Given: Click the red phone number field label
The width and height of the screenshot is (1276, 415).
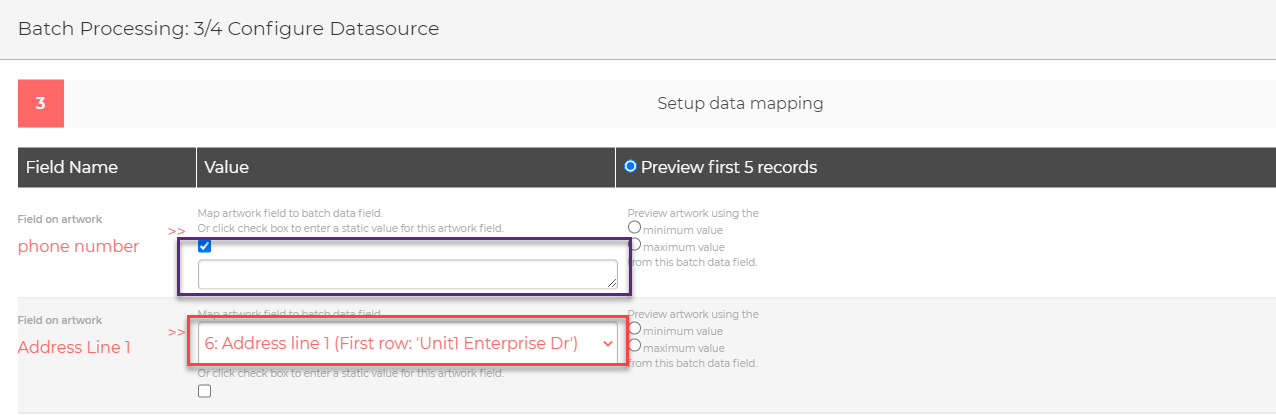Looking at the screenshot, I should (78, 246).
